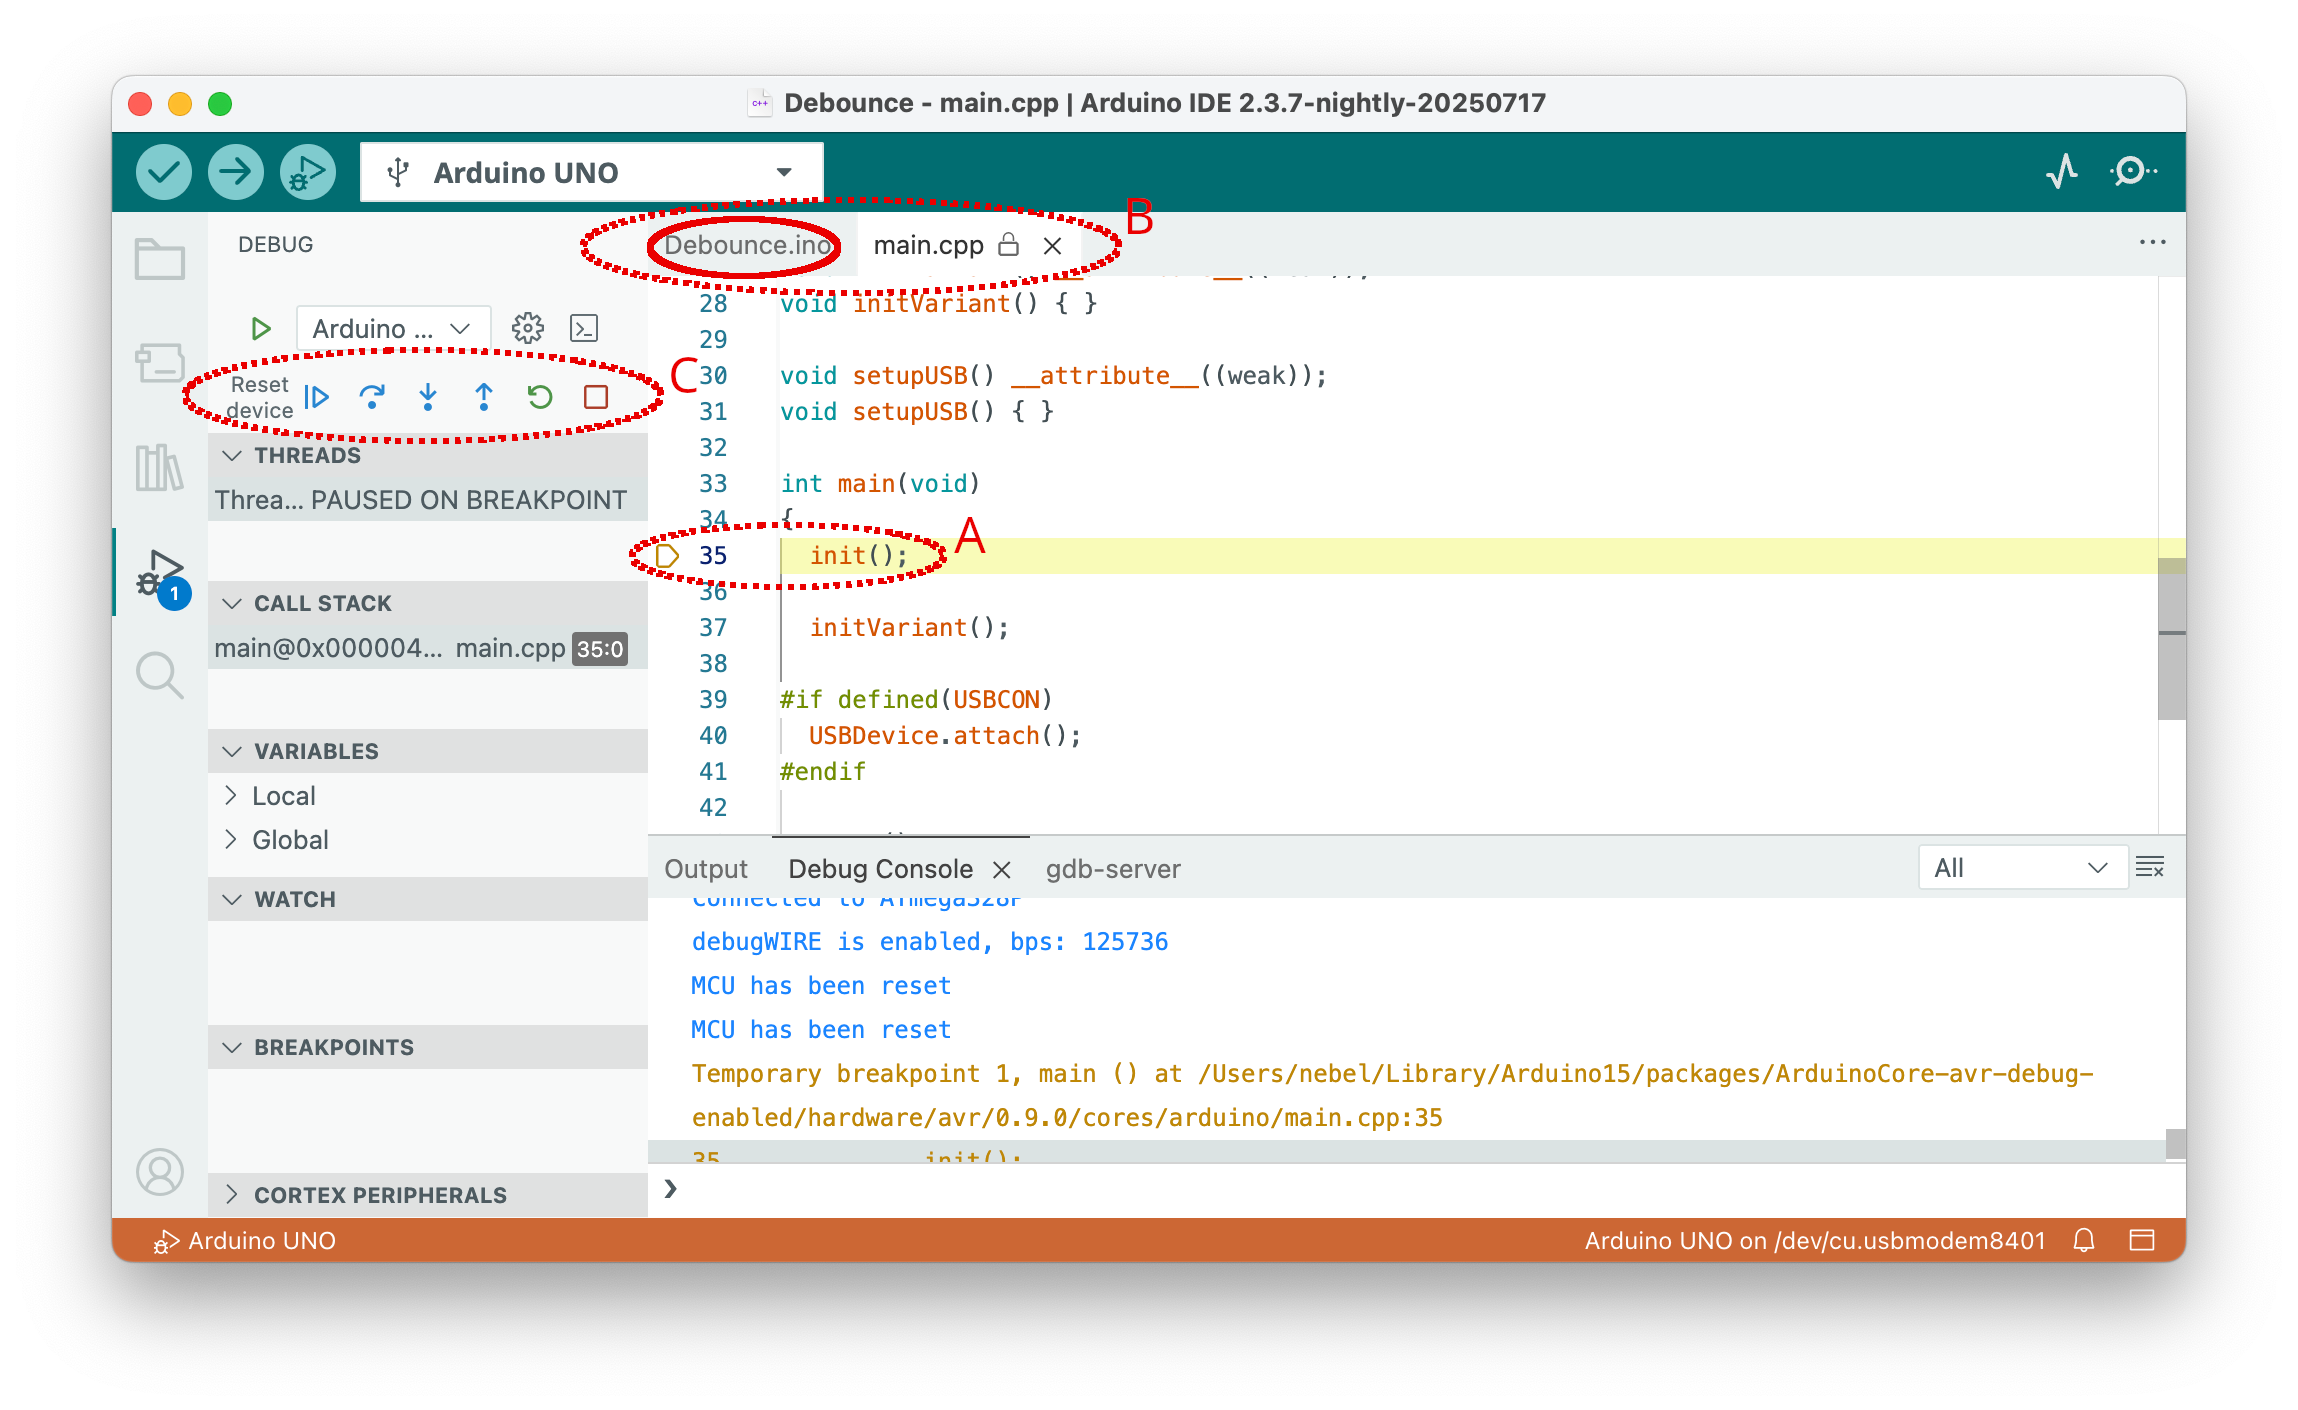Image resolution: width=2298 pixels, height=1410 pixels.
Task: Toggle the Debug Console terminal icon
Action: pos(584,328)
